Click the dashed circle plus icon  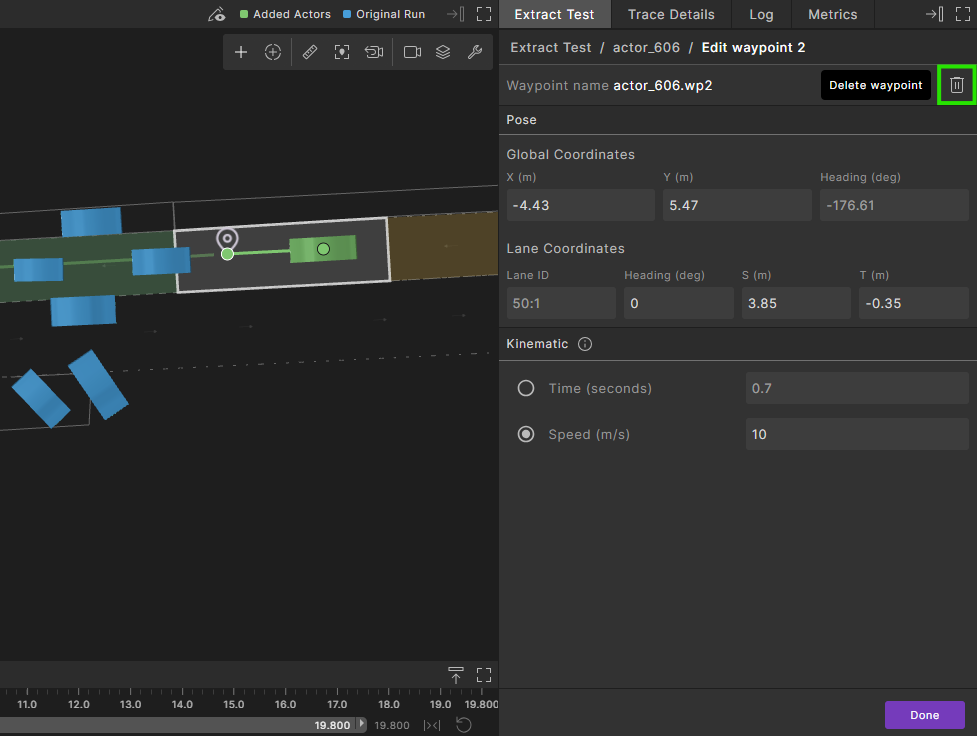pyautogui.click(x=273, y=52)
